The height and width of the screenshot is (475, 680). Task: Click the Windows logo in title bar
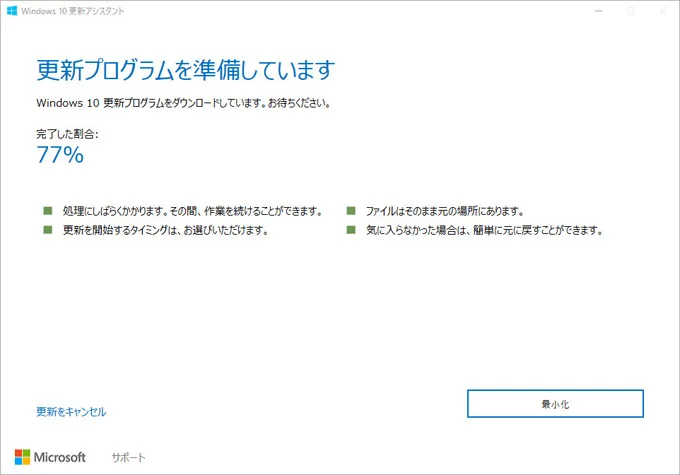11,10
